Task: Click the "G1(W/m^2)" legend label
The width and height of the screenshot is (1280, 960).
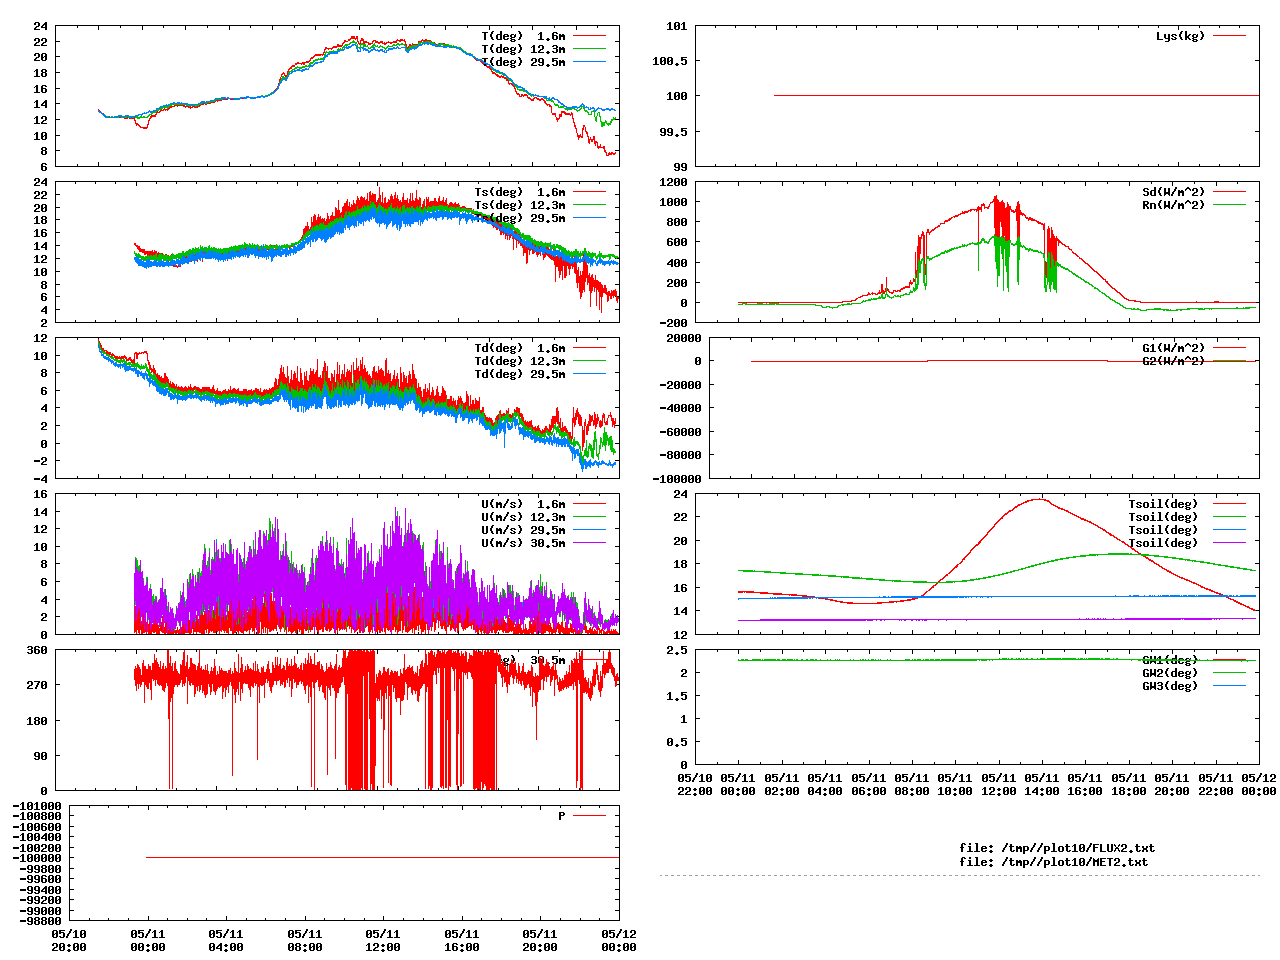Action: click(x=1174, y=348)
